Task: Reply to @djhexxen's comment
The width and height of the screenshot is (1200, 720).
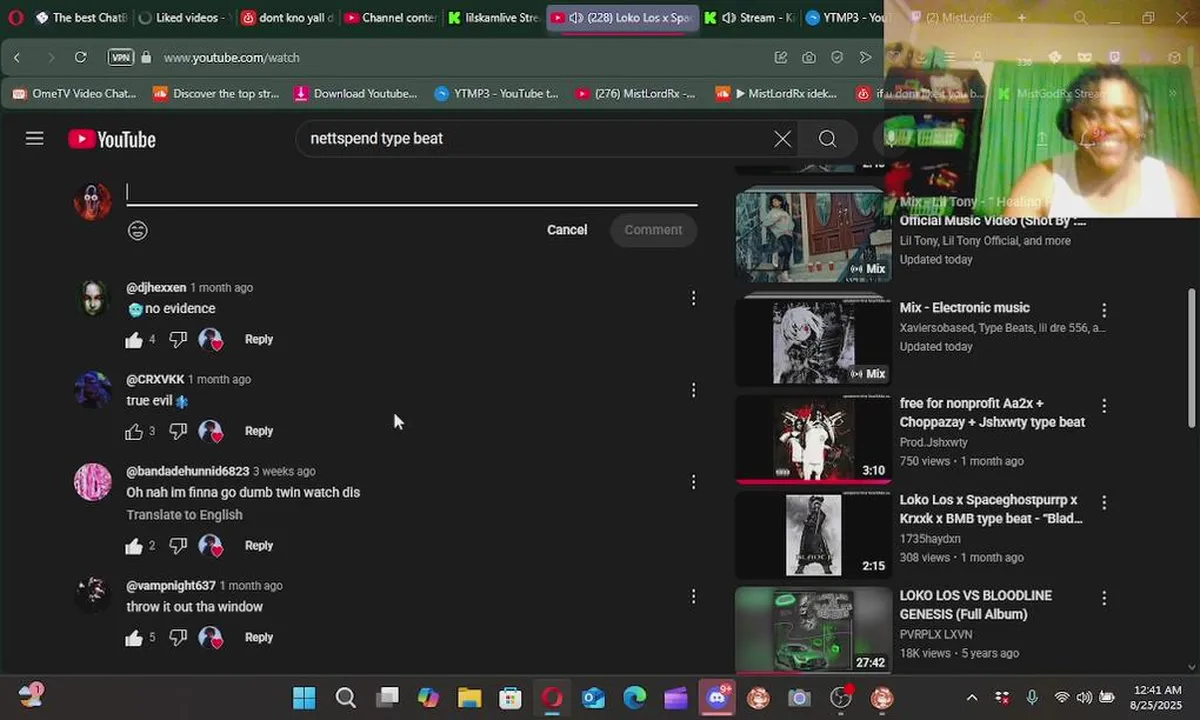Action: click(x=259, y=340)
